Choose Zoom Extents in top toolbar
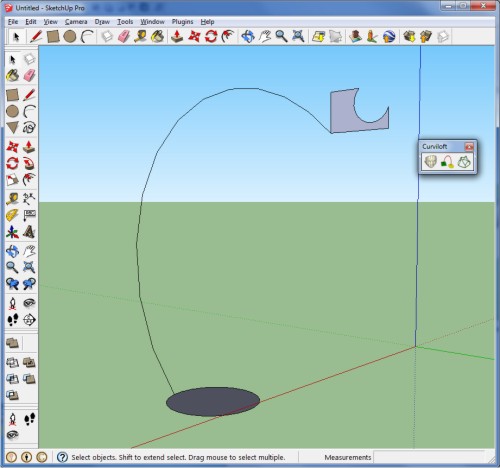This screenshot has height=468, width=500. tap(298, 36)
